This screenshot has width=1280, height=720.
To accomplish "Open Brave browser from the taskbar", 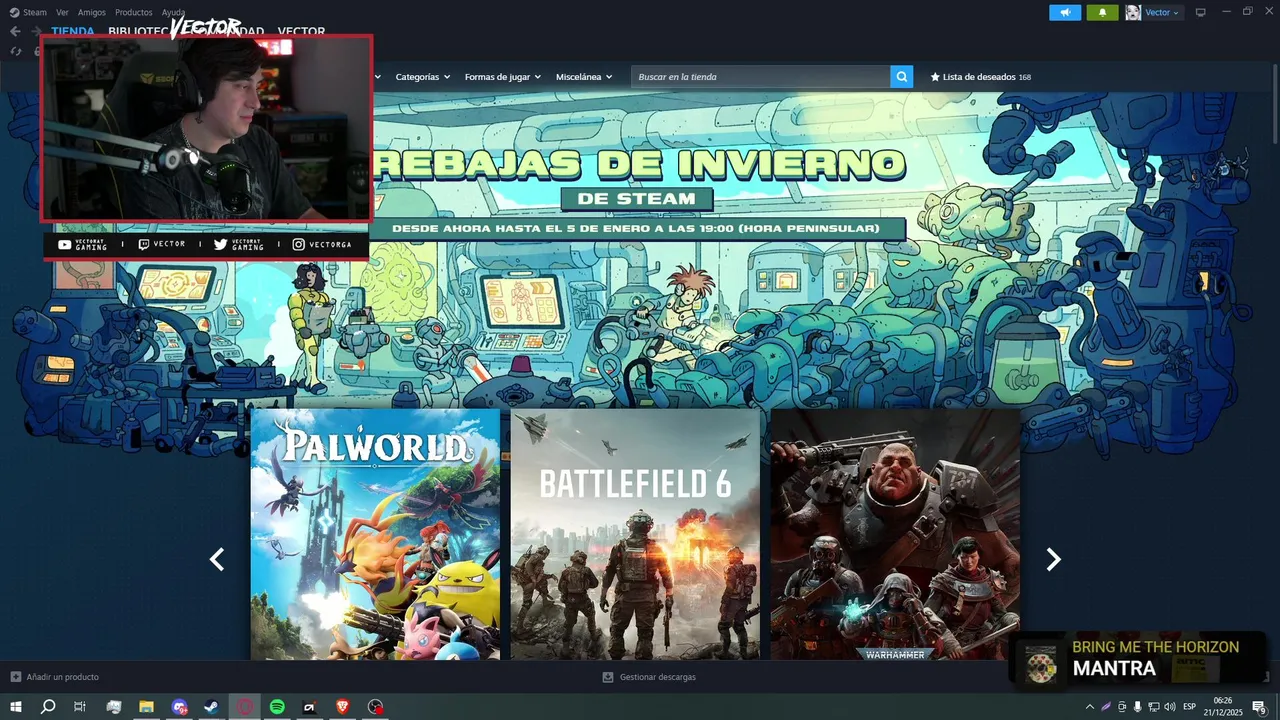I will [343, 707].
